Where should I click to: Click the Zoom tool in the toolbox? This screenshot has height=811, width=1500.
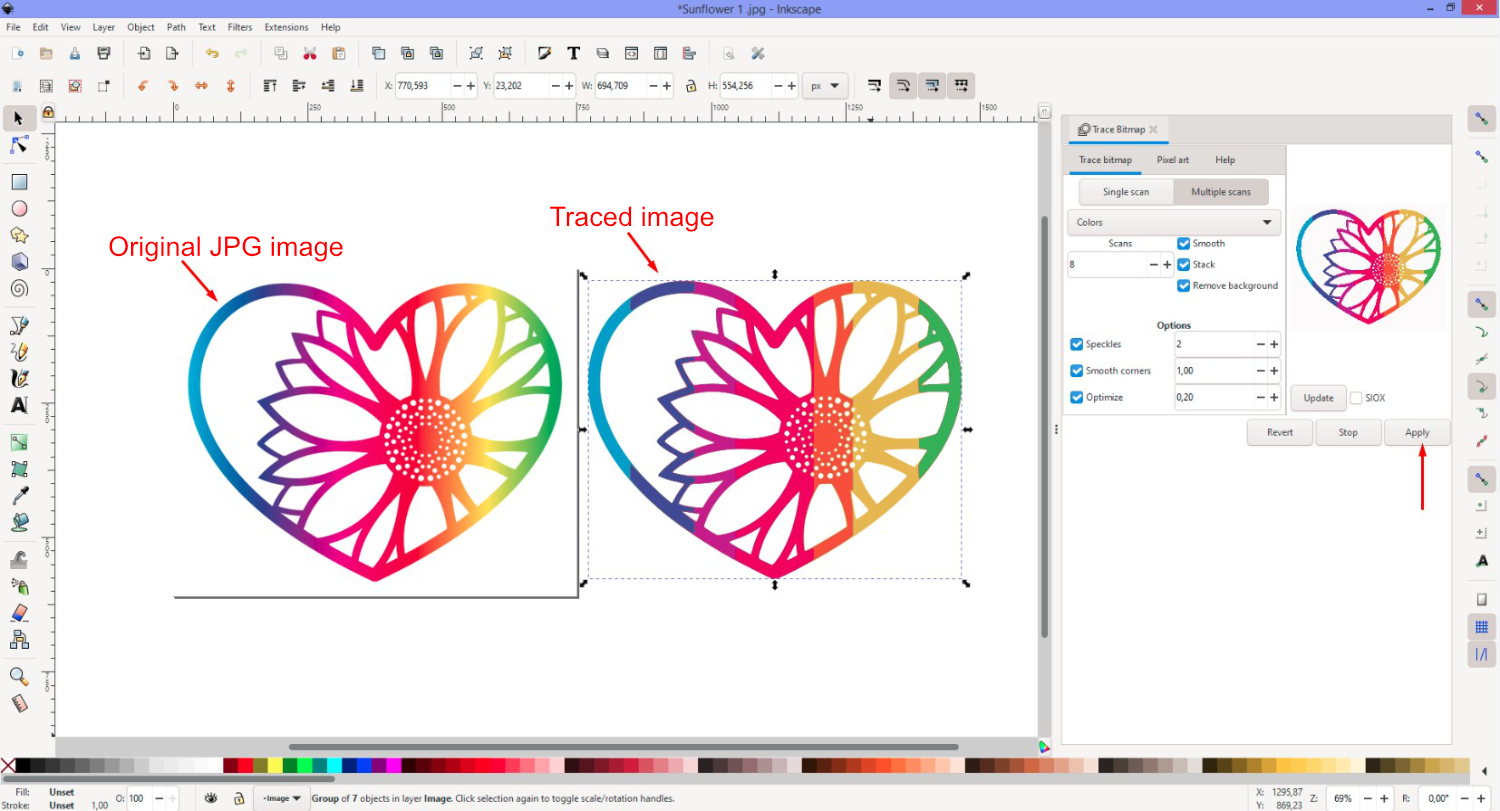click(x=19, y=678)
